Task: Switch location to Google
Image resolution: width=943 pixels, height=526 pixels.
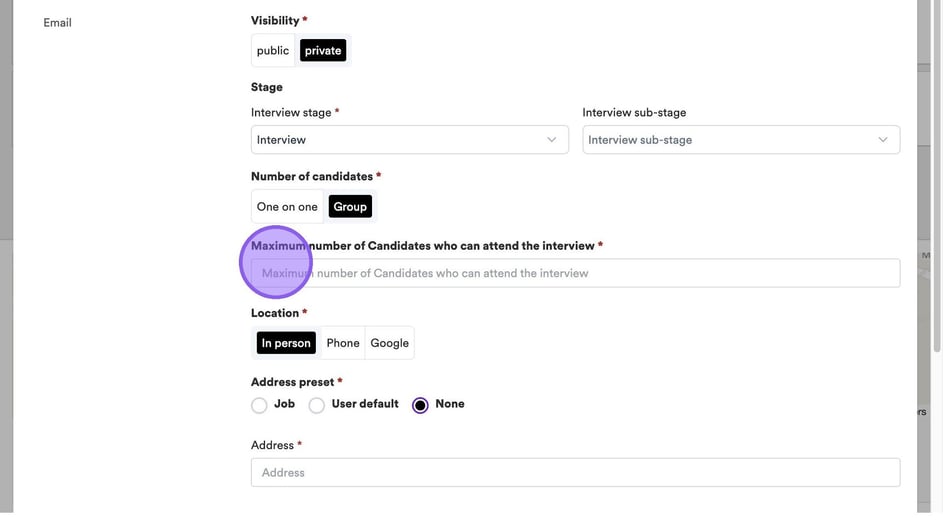Action: coord(389,343)
